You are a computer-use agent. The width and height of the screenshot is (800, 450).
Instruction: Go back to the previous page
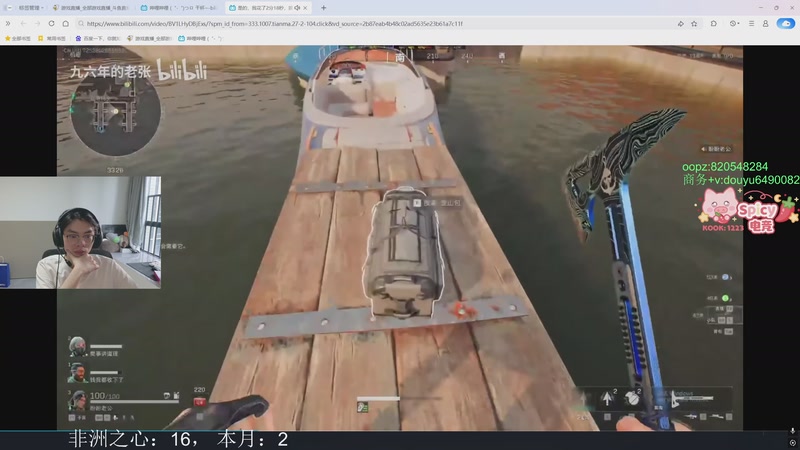(23, 23)
